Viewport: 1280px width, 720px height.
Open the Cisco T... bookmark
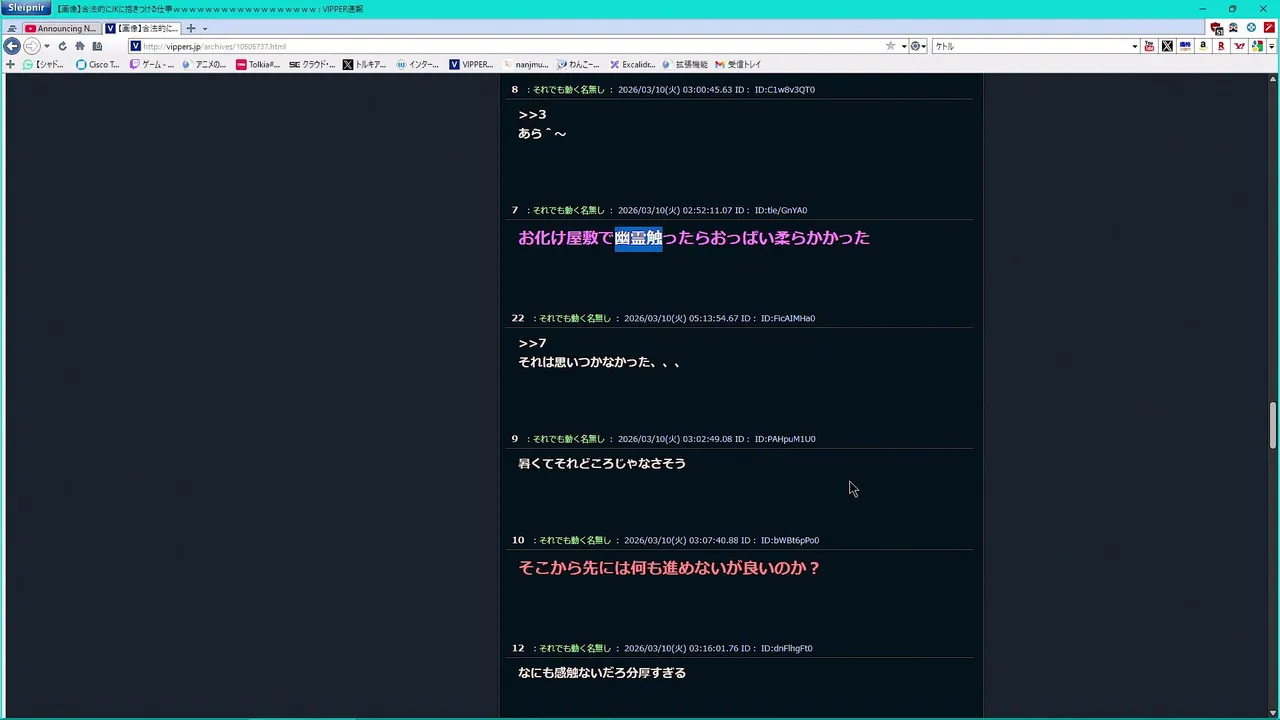click(98, 64)
